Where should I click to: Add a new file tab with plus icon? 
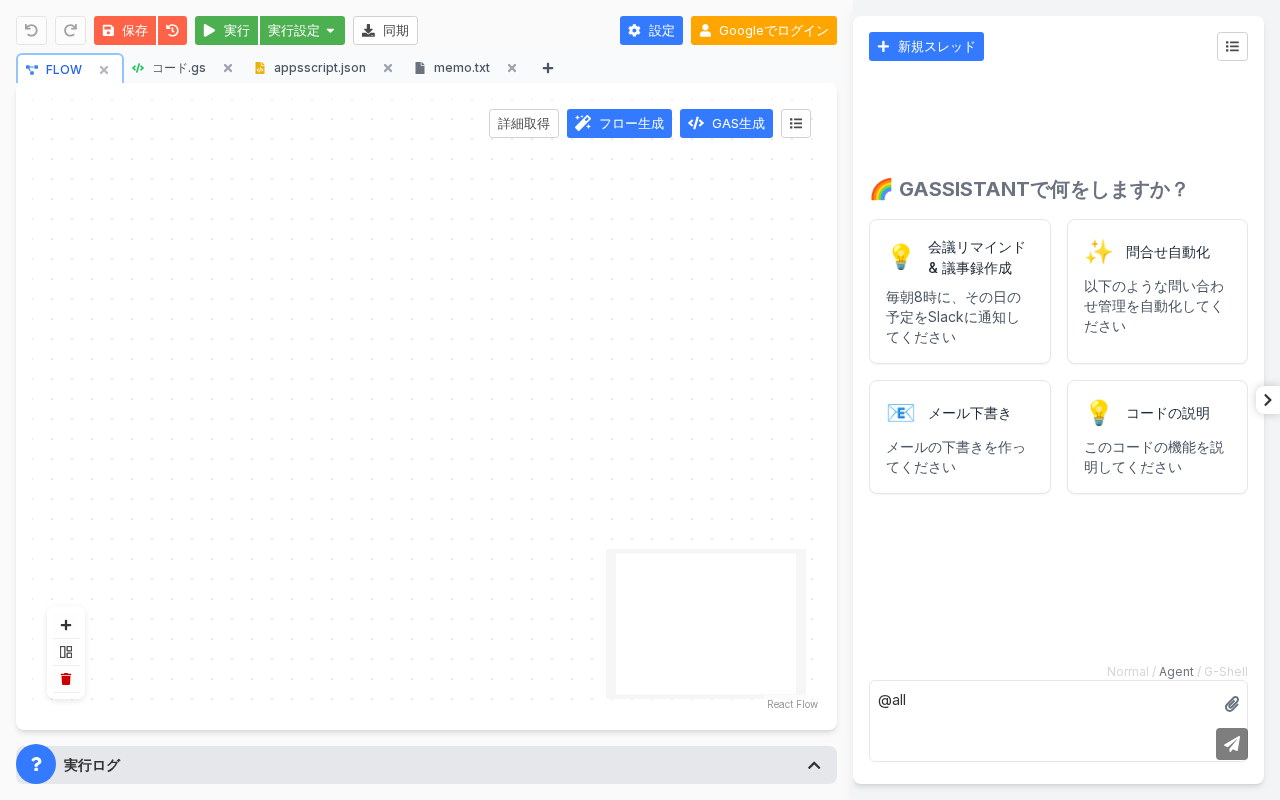tap(548, 68)
